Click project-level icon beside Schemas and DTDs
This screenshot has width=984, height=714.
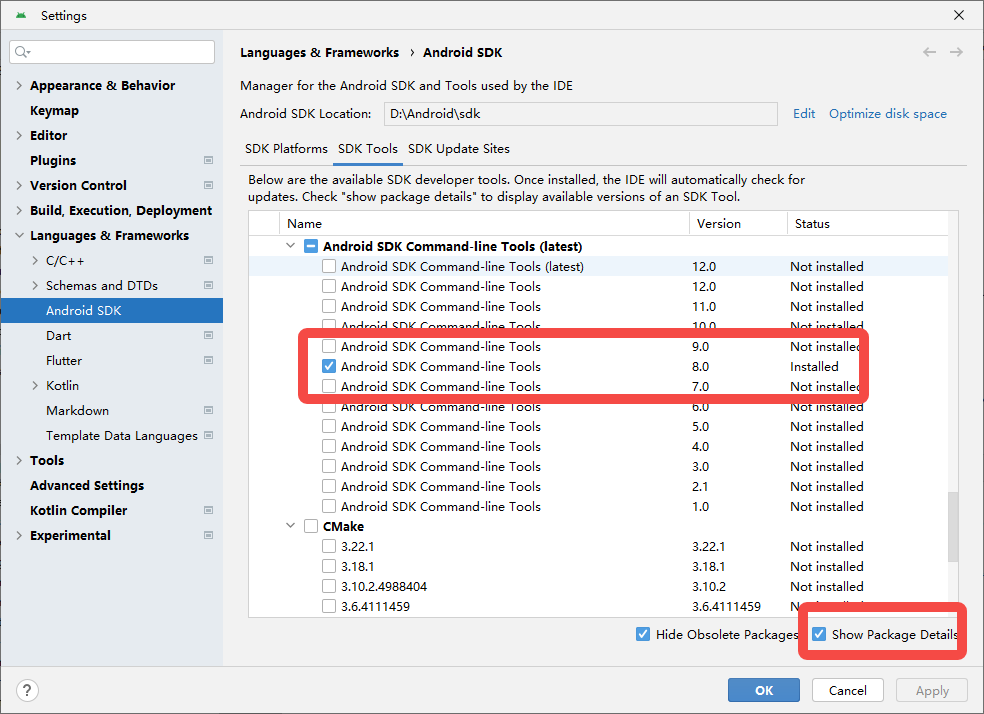208,285
